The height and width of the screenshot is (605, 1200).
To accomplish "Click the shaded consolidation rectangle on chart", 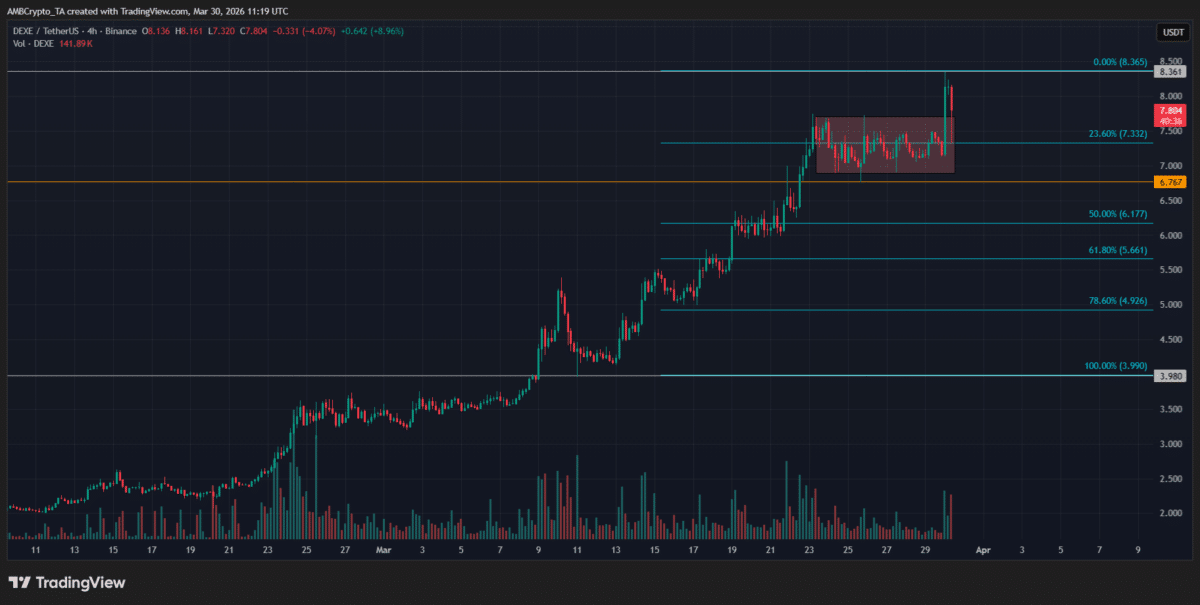I will coord(883,142).
